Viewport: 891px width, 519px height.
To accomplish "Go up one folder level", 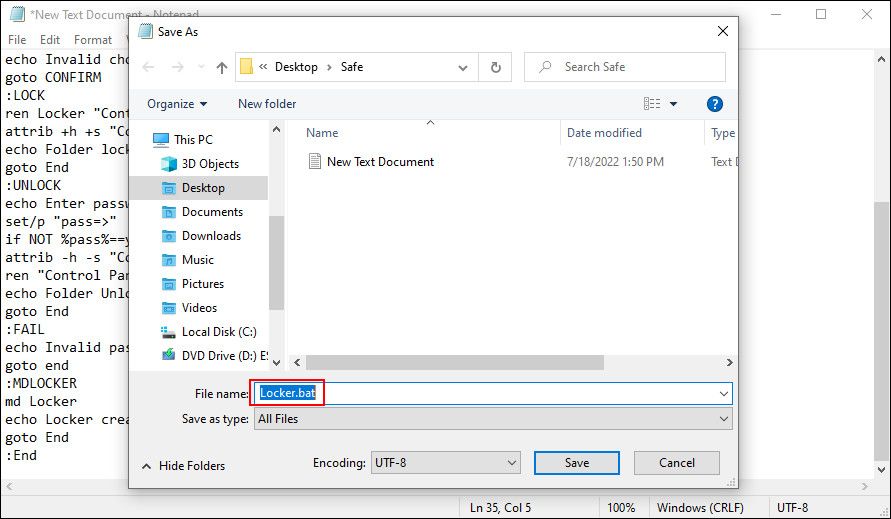I will pos(222,67).
